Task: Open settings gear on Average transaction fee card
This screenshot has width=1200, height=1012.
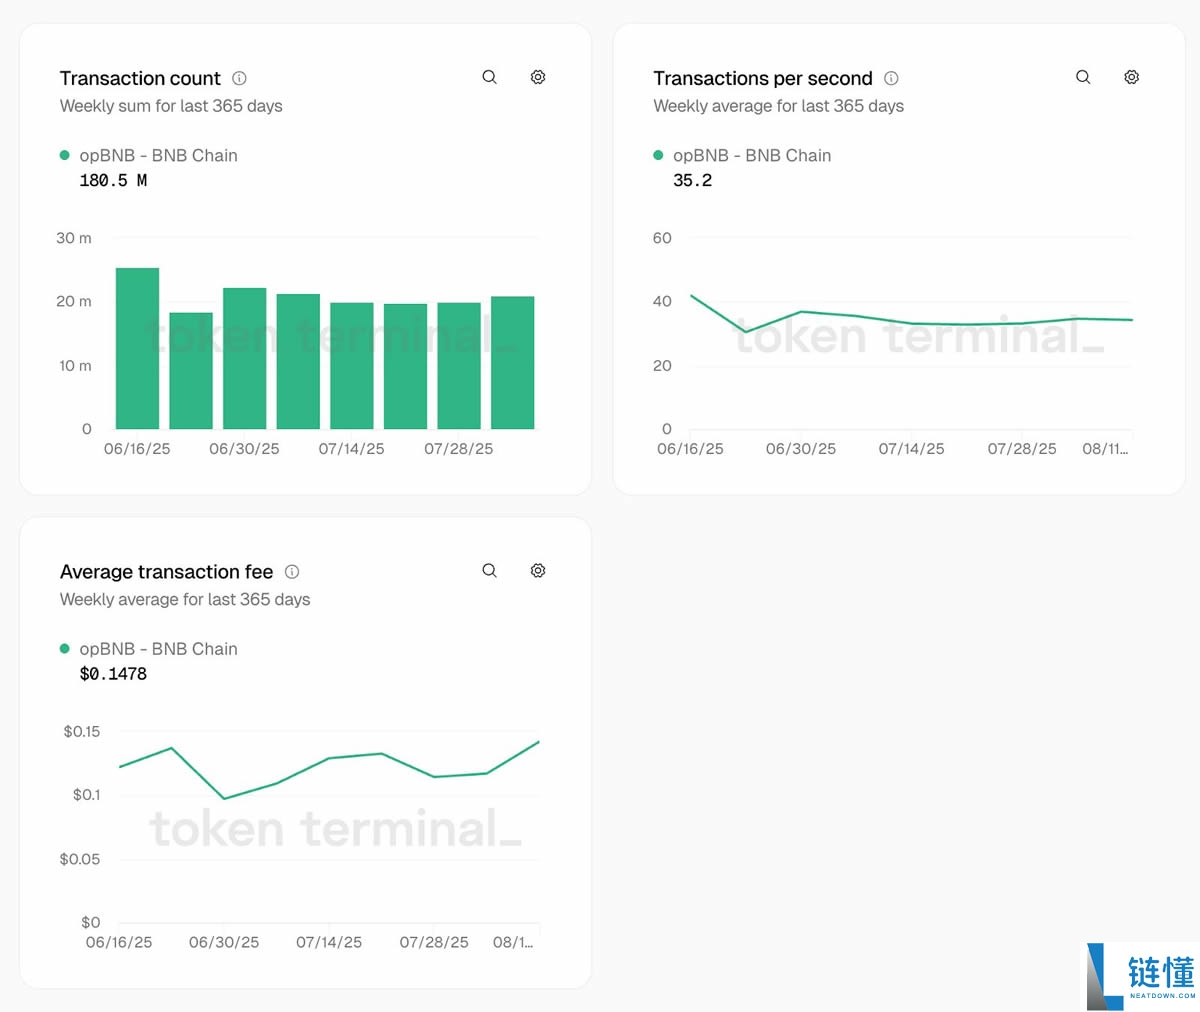Action: click(x=538, y=570)
